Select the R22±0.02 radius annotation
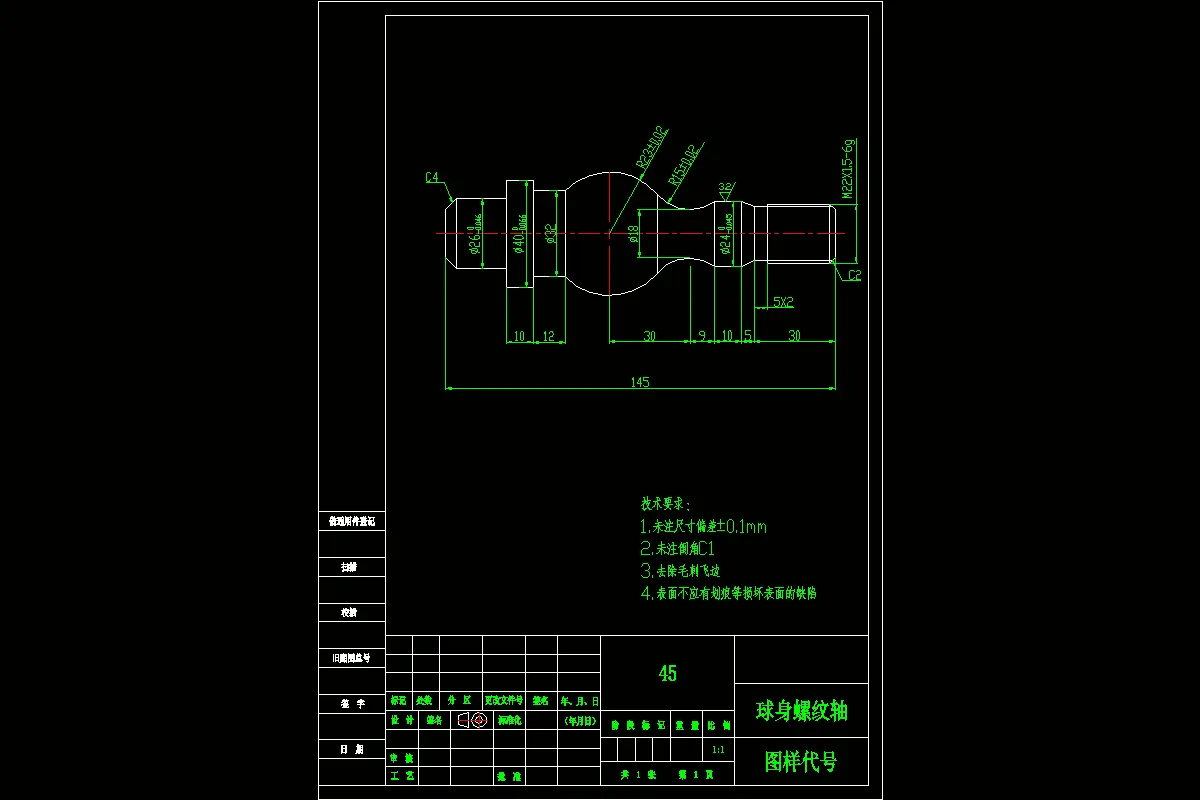Screen dimensions: 1200x800 pyautogui.click(x=651, y=147)
